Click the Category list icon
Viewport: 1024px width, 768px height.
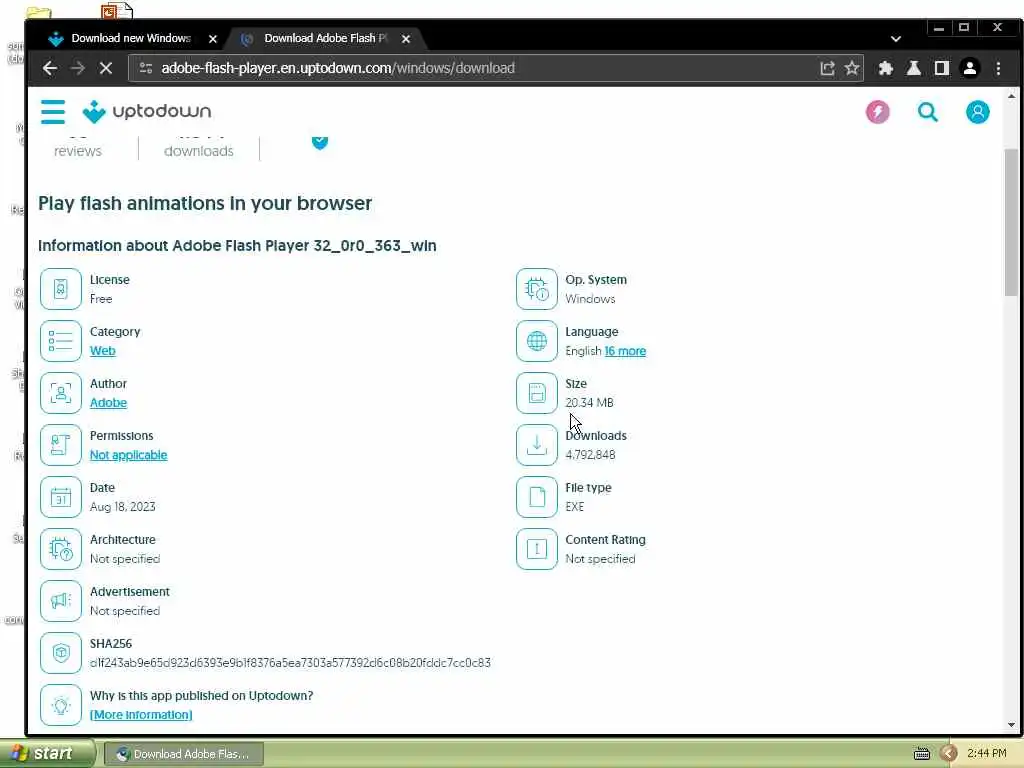(61, 341)
